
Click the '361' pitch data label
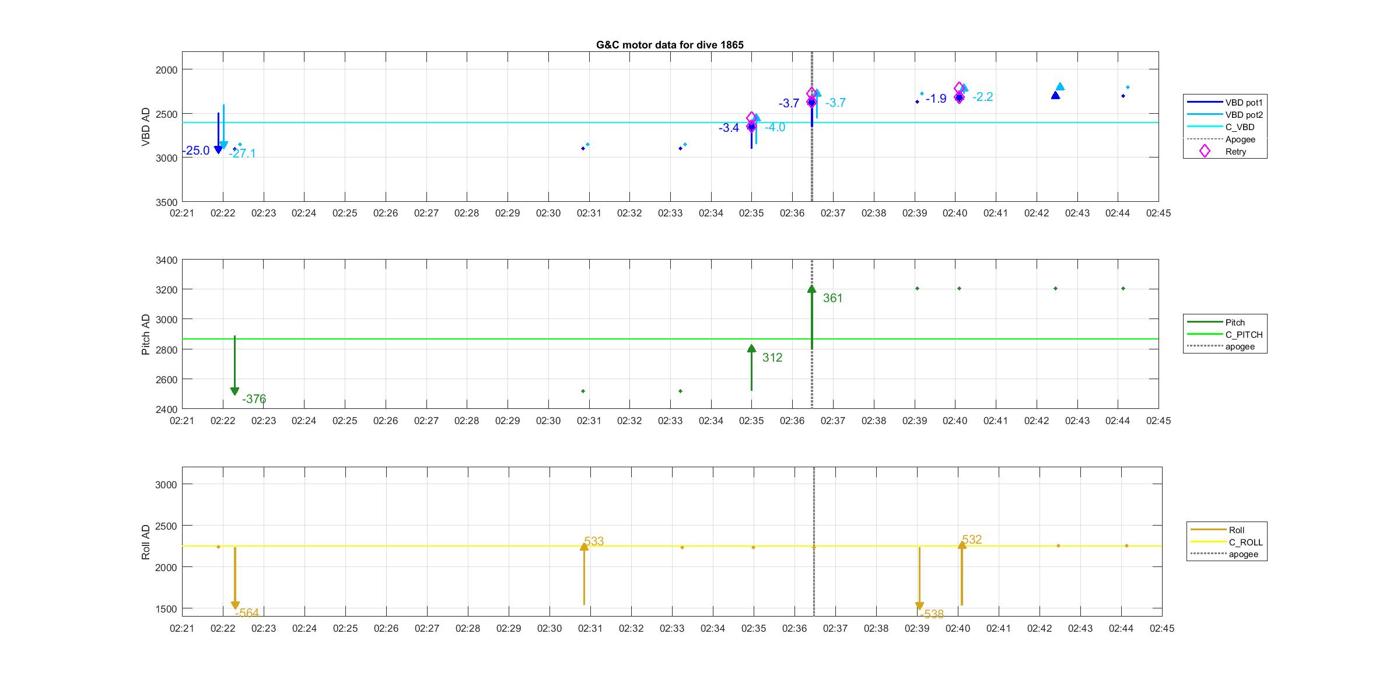click(833, 298)
